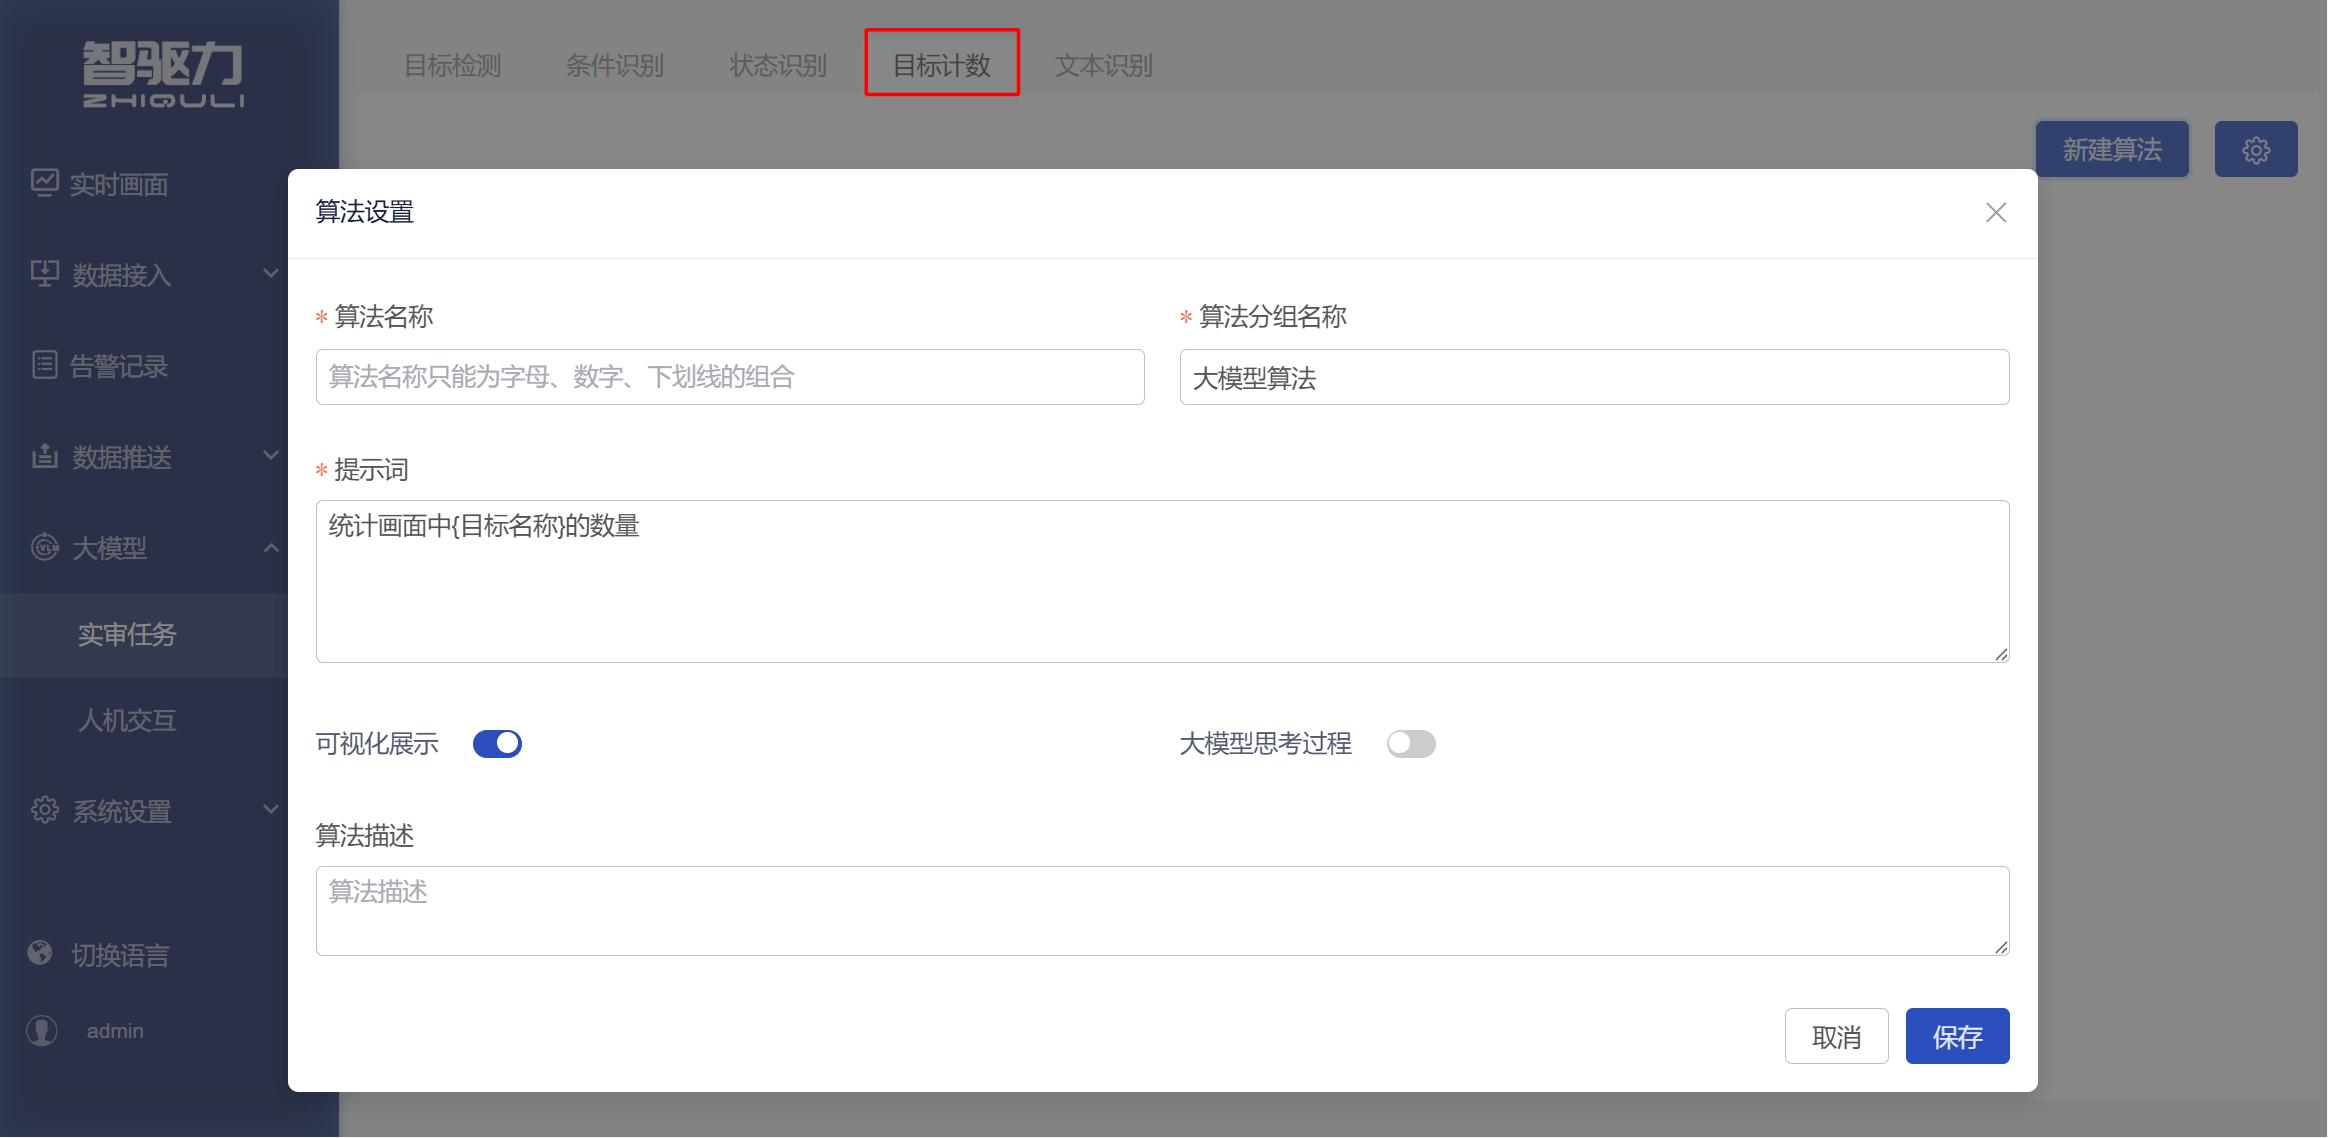Click the 数据接入 screen icon in sidebar
2328x1138 pixels.
44,273
